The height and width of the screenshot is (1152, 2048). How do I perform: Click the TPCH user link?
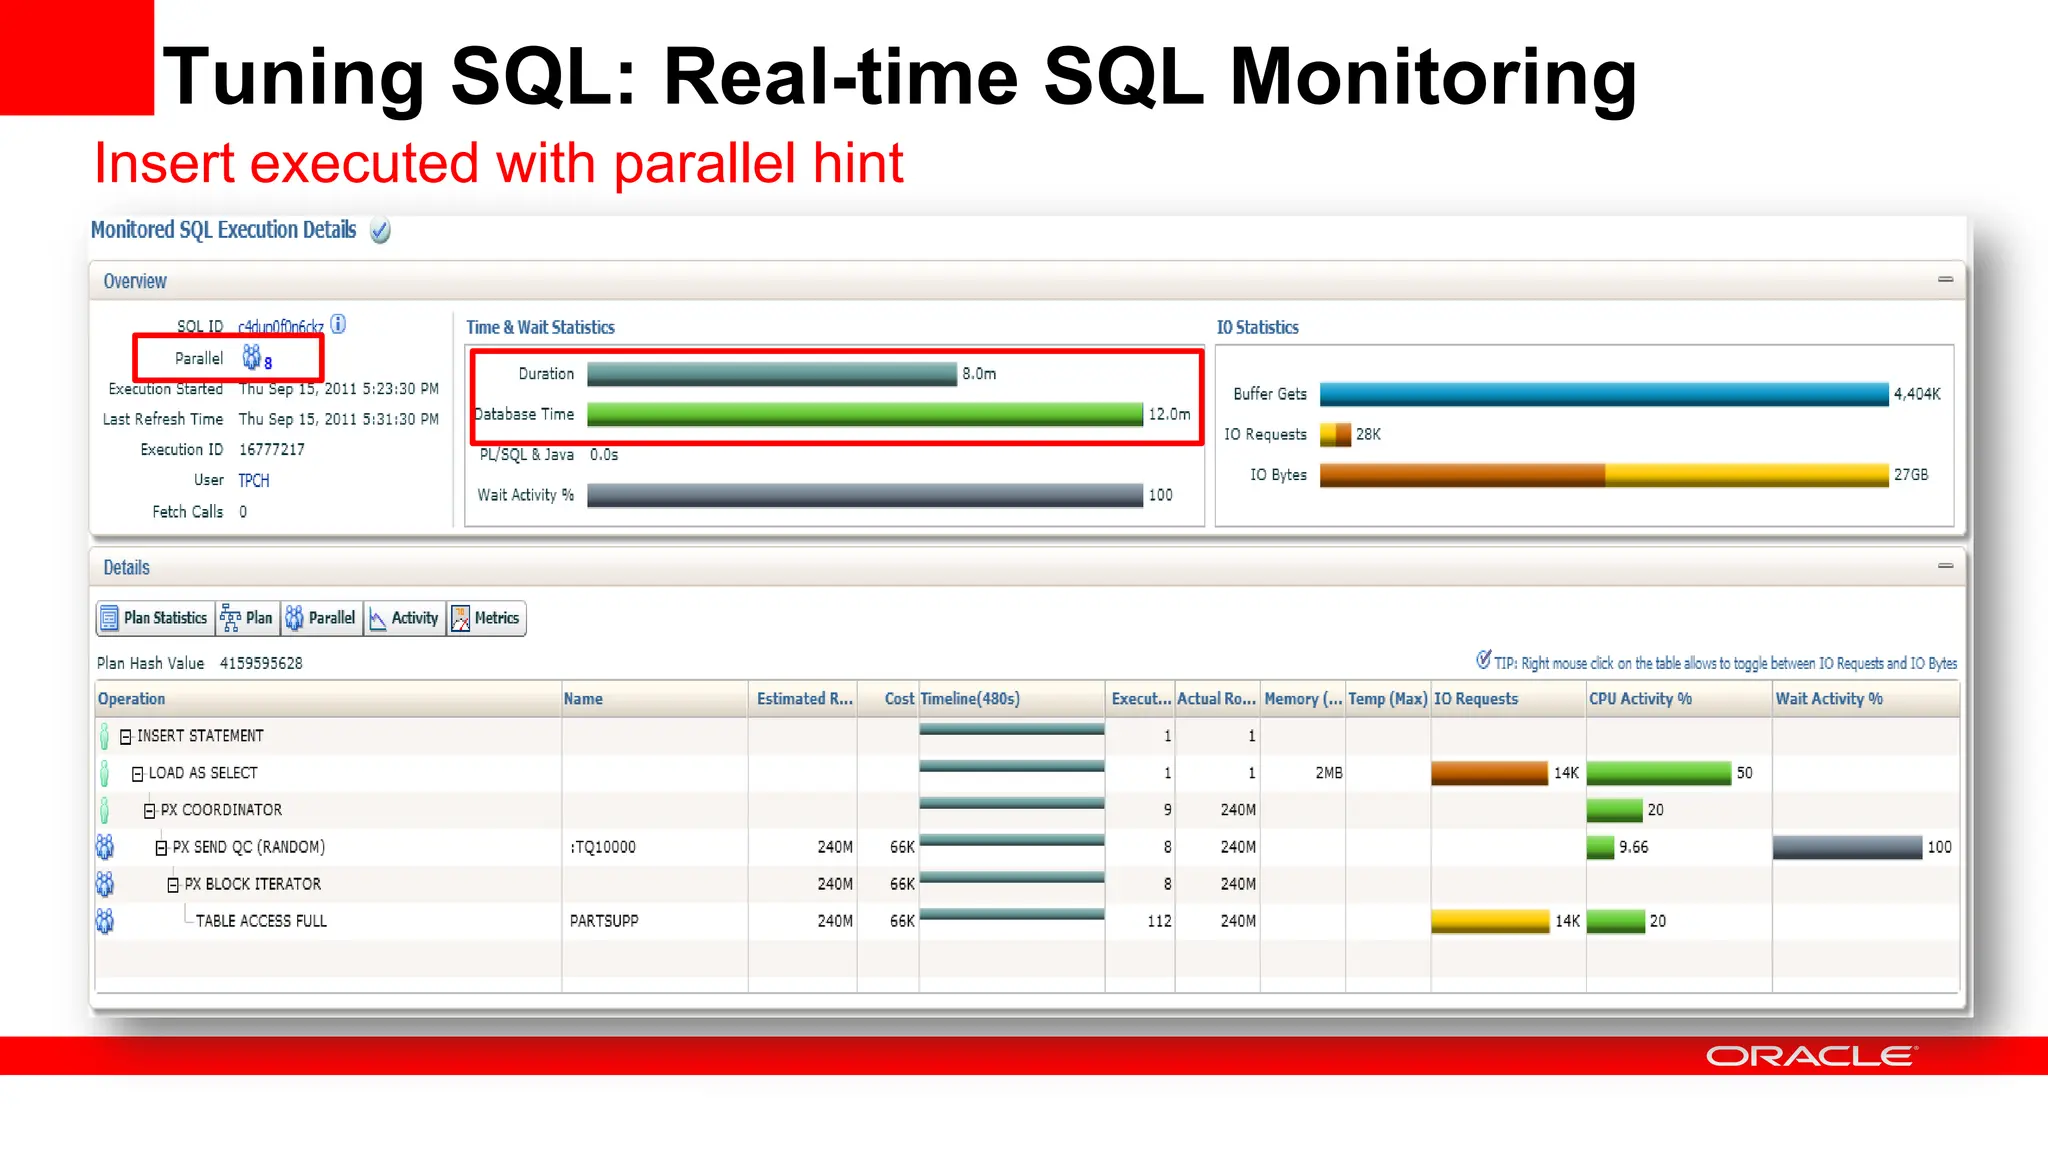(254, 481)
